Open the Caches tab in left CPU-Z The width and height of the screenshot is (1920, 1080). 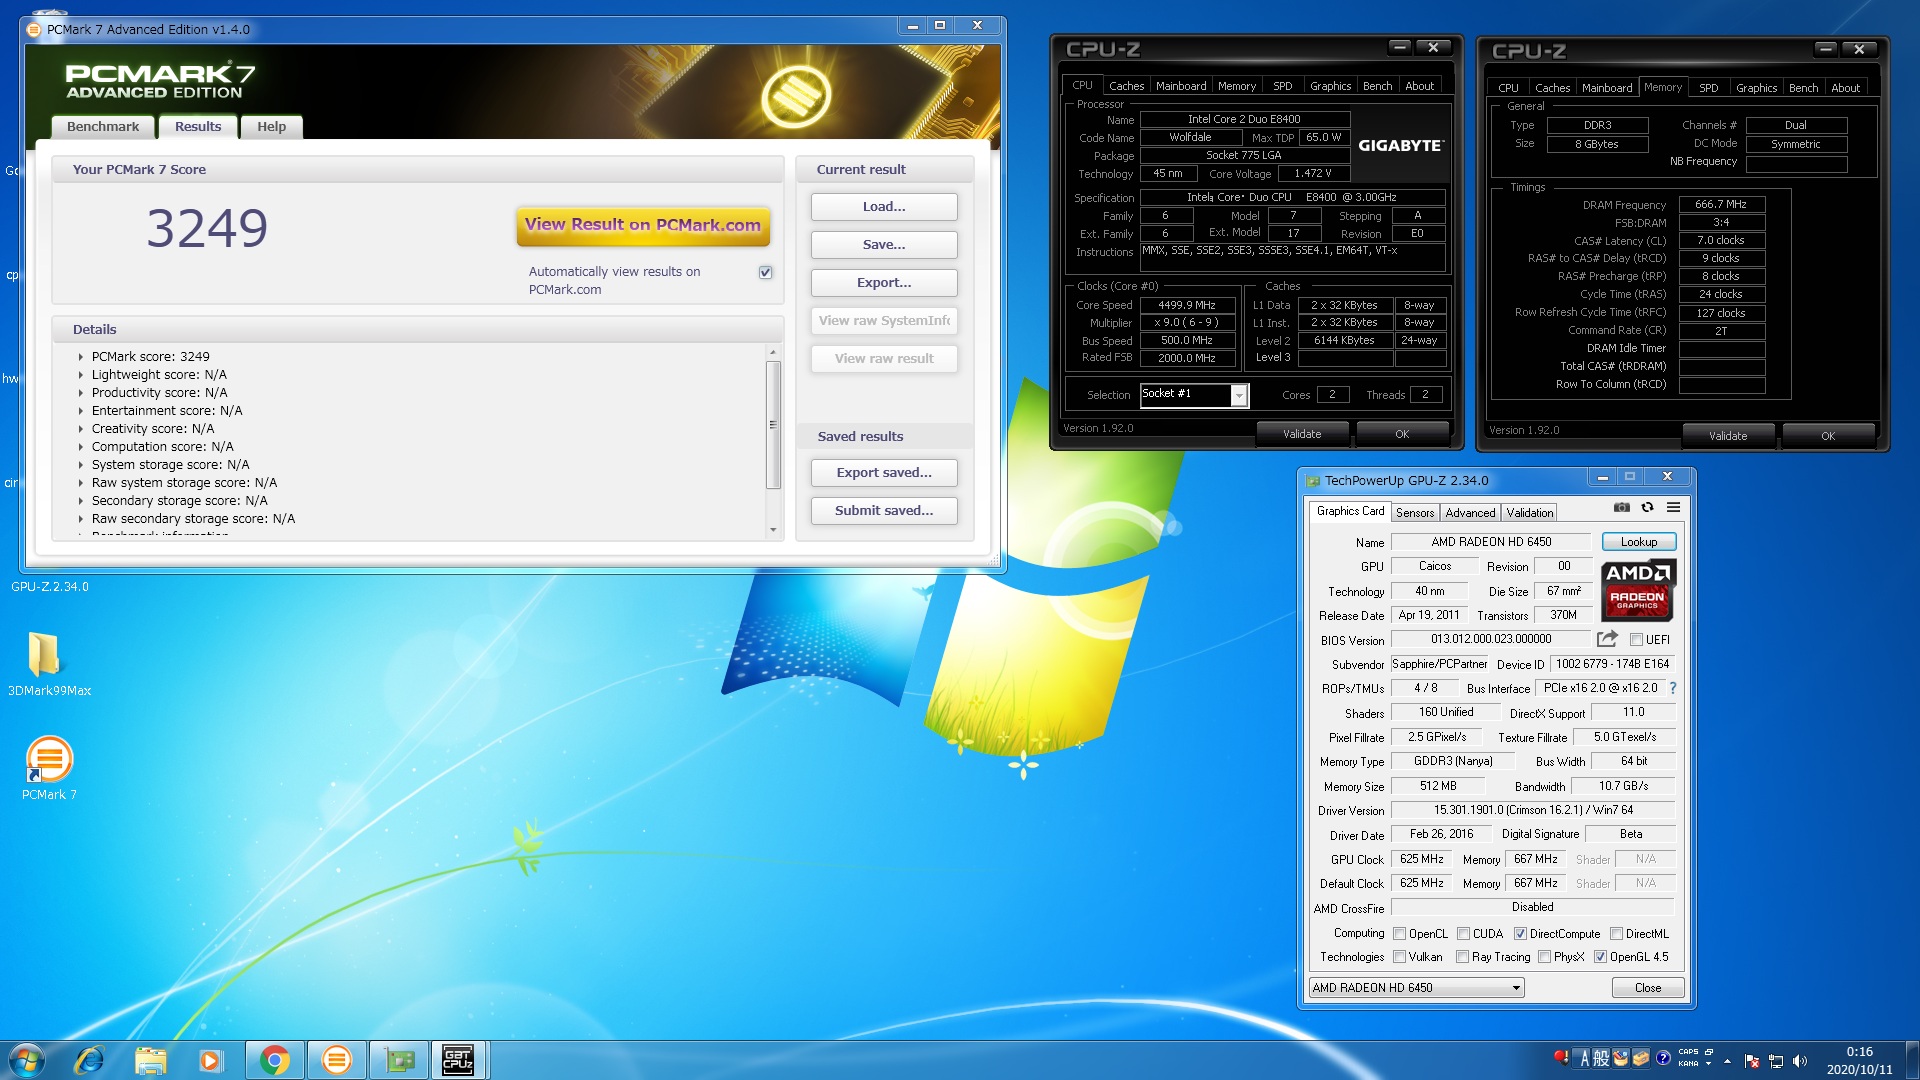click(x=1126, y=86)
